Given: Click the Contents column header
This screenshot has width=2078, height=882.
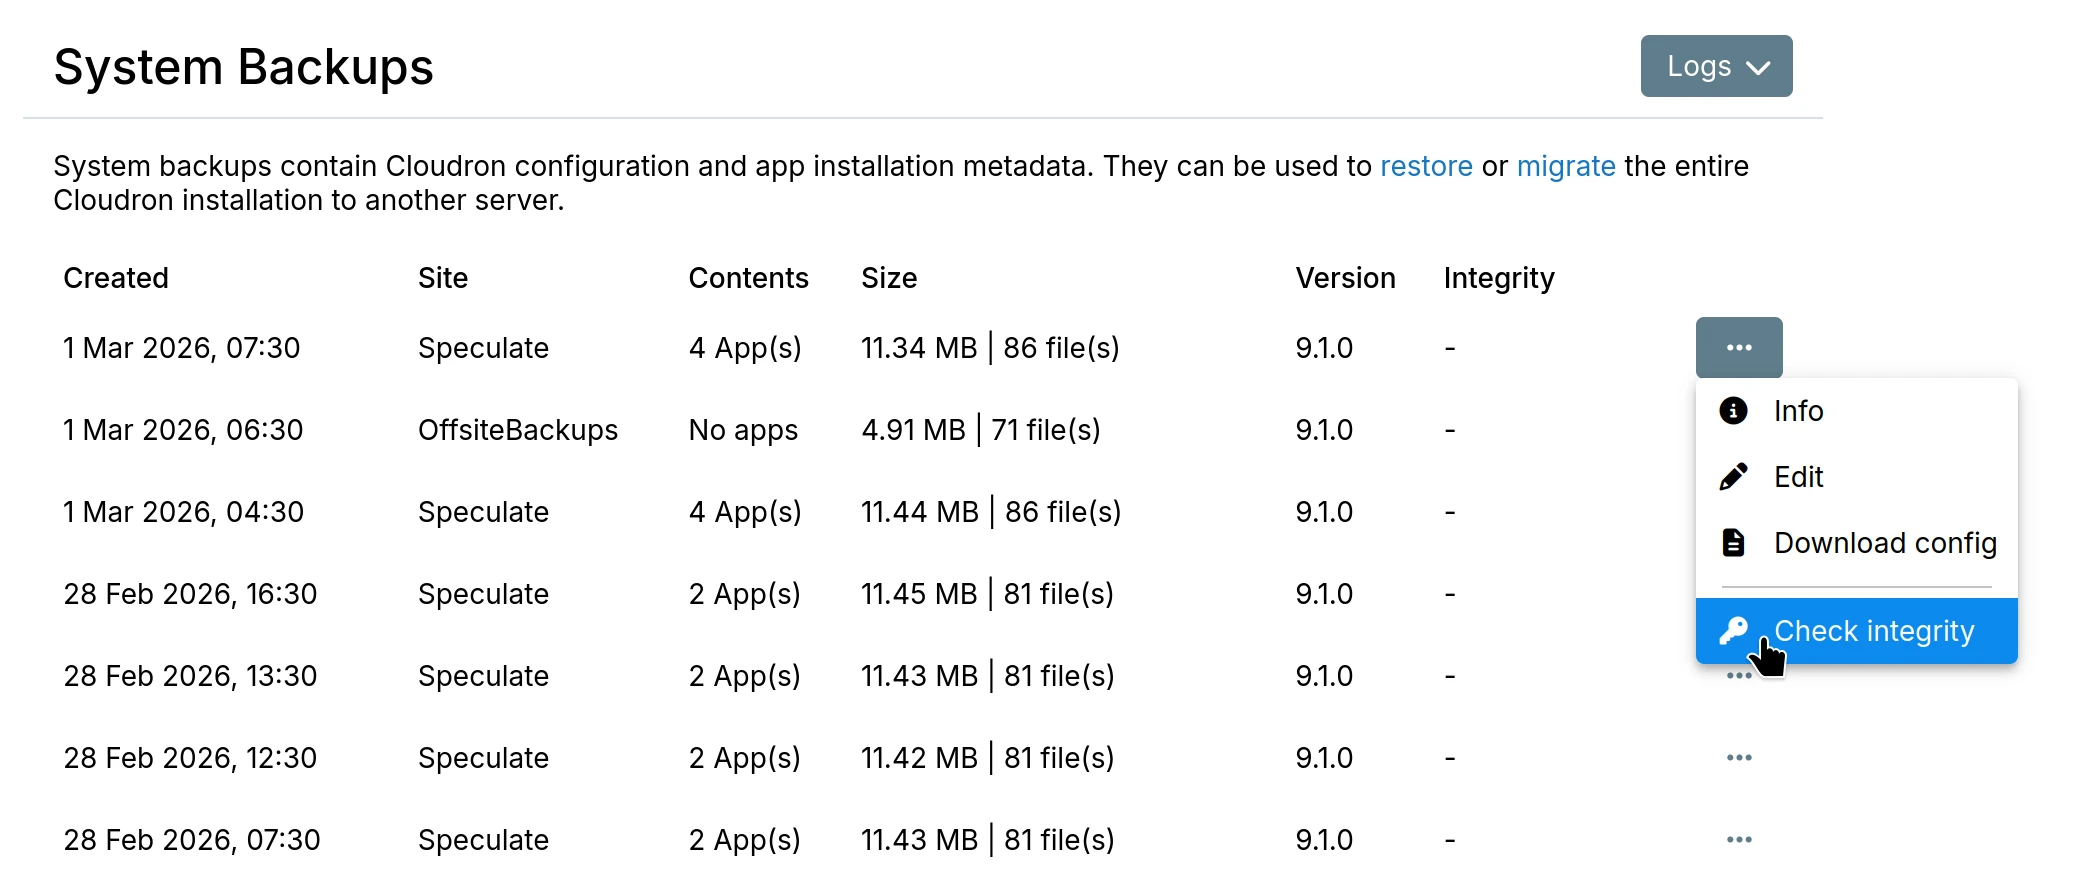Looking at the screenshot, I should coord(748,278).
